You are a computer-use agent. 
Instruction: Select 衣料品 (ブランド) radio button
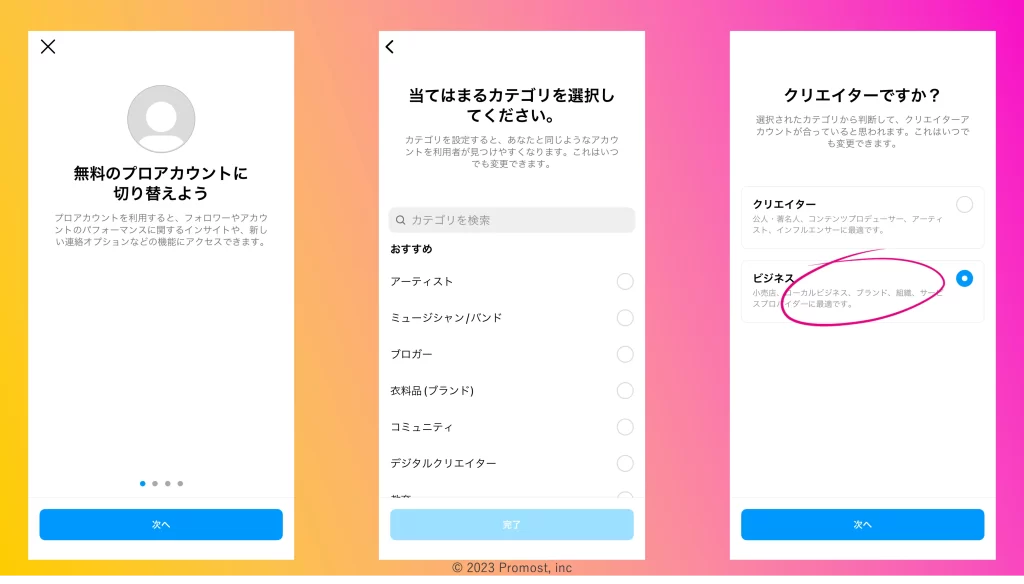pyautogui.click(x=625, y=390)
